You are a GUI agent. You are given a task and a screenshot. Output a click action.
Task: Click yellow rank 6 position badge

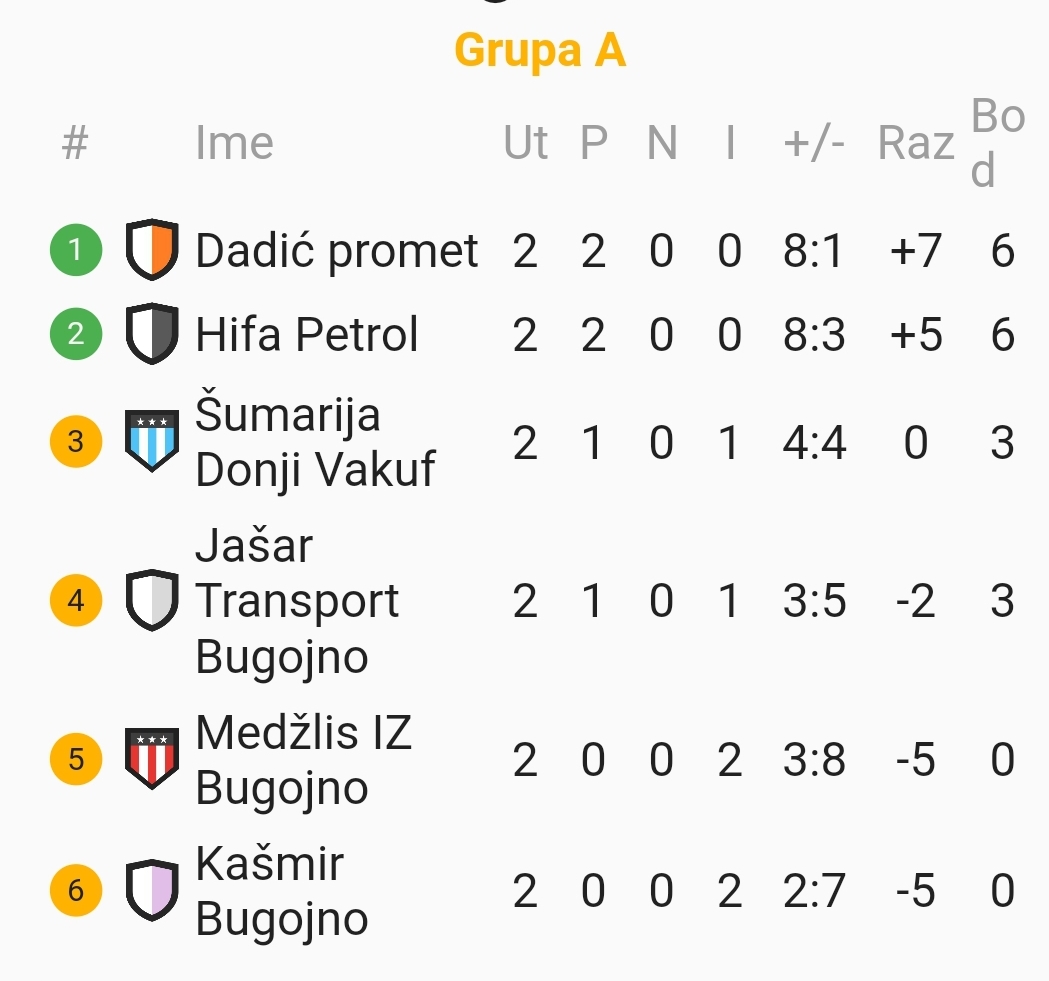tap(76, 890)
